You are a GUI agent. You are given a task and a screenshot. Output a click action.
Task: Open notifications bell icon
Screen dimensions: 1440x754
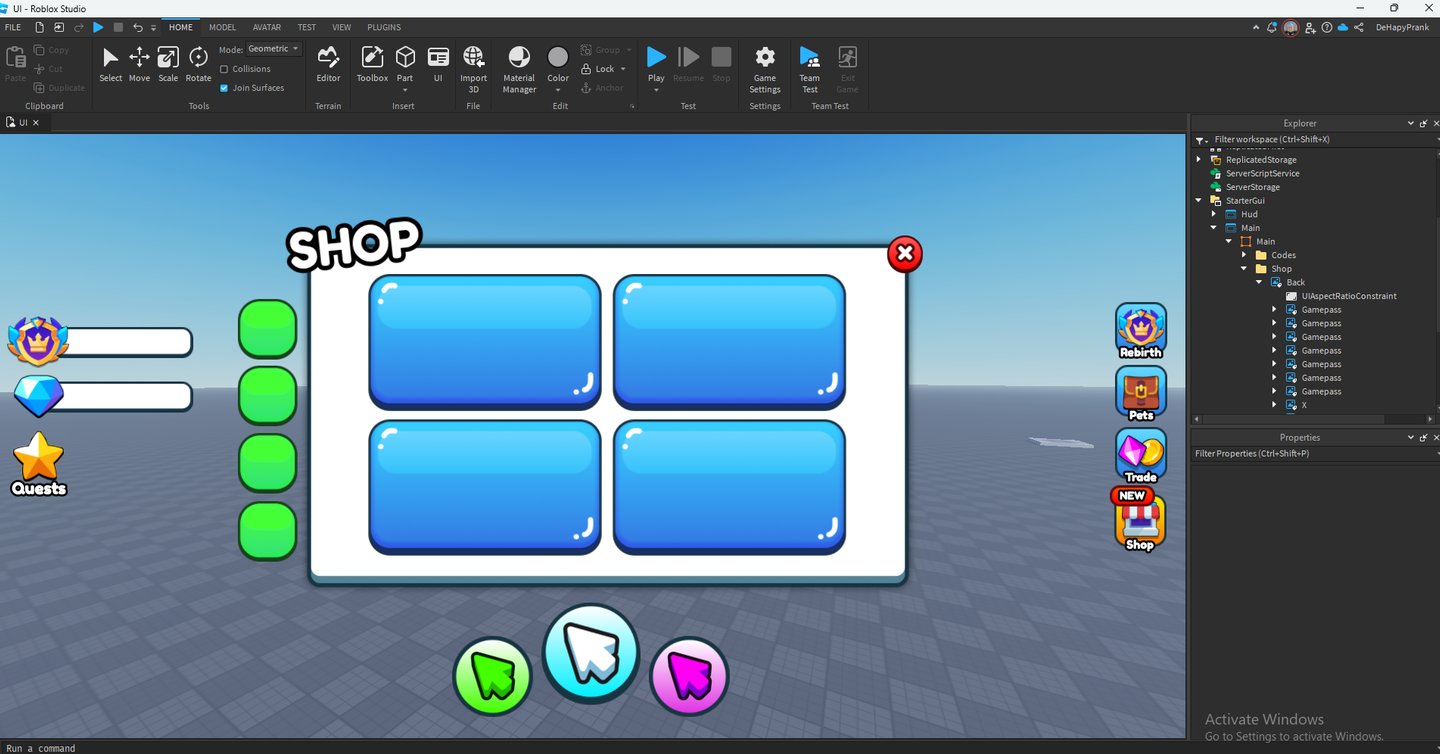pos(1272,27)
